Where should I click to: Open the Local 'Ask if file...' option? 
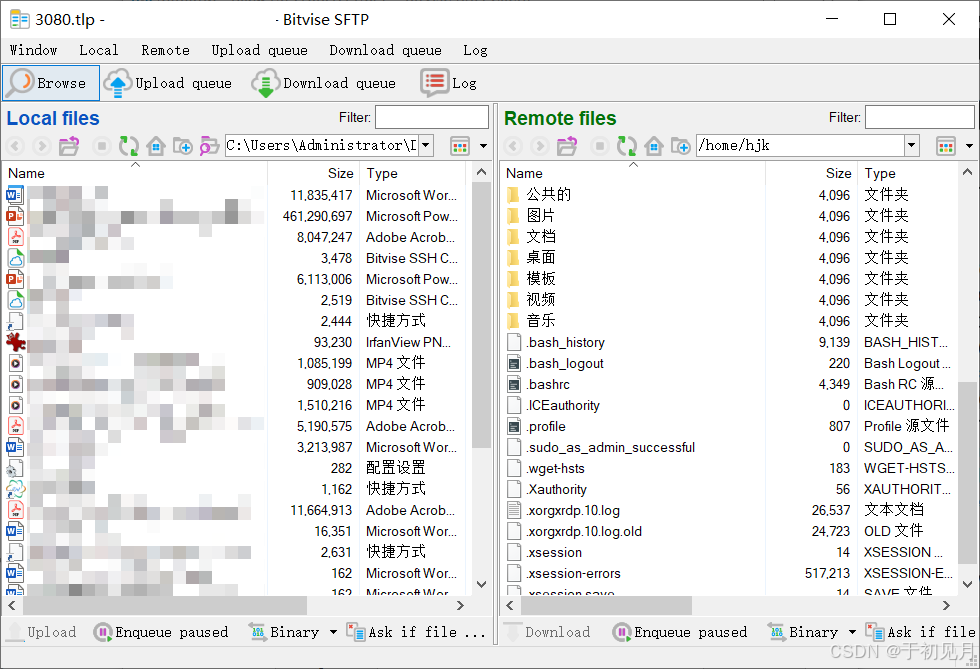pyautogui.click(x=416, y=632)
